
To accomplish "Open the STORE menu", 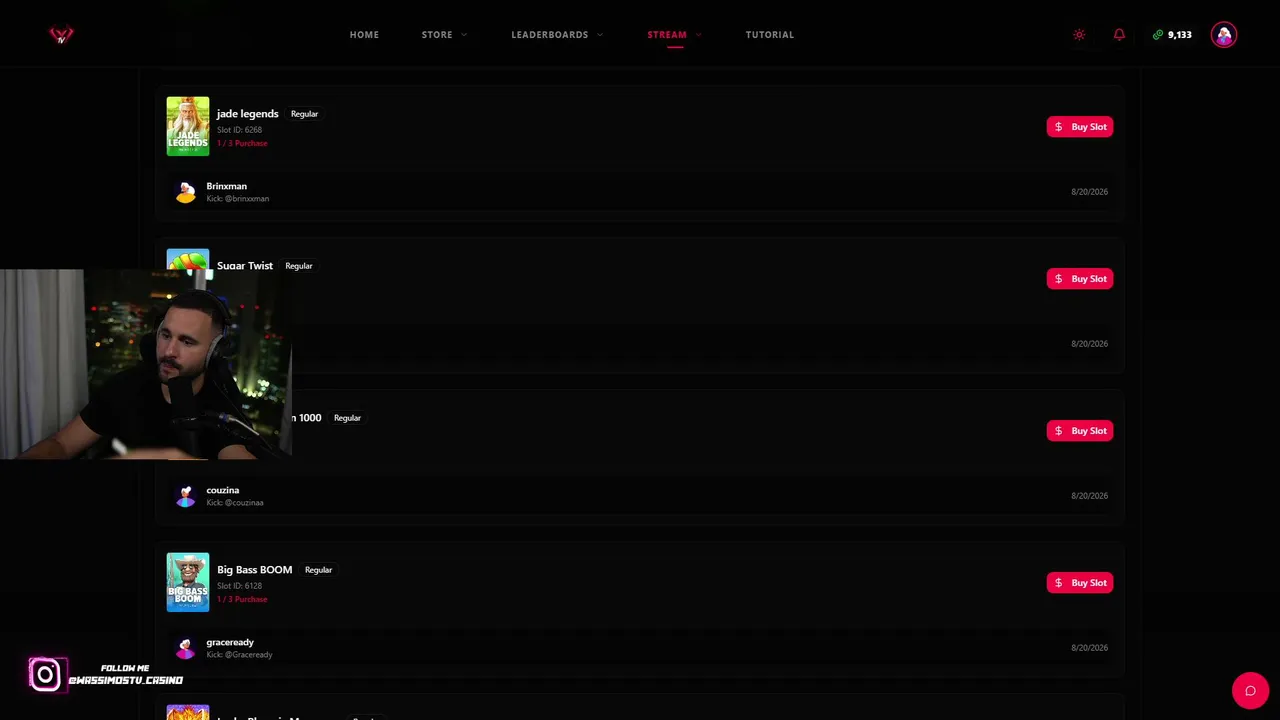I will [437, 35].
